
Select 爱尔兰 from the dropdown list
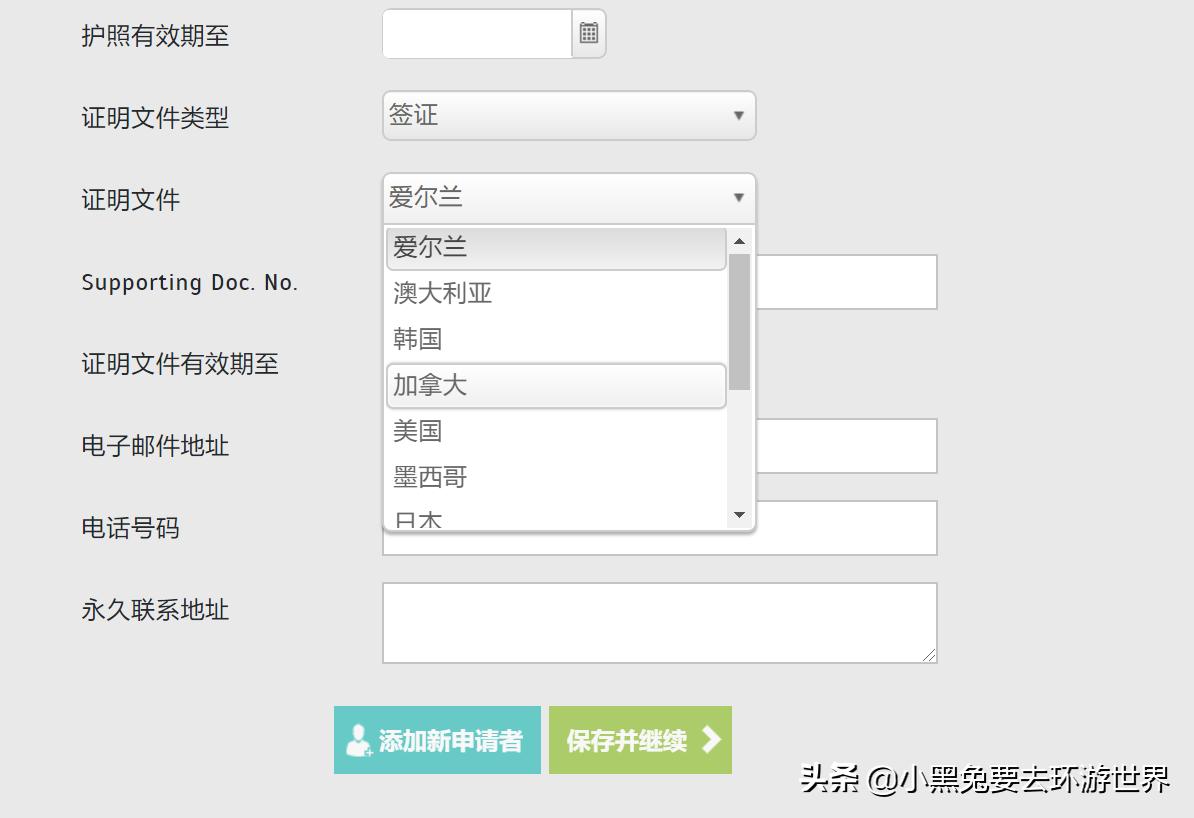coord(555,248)
